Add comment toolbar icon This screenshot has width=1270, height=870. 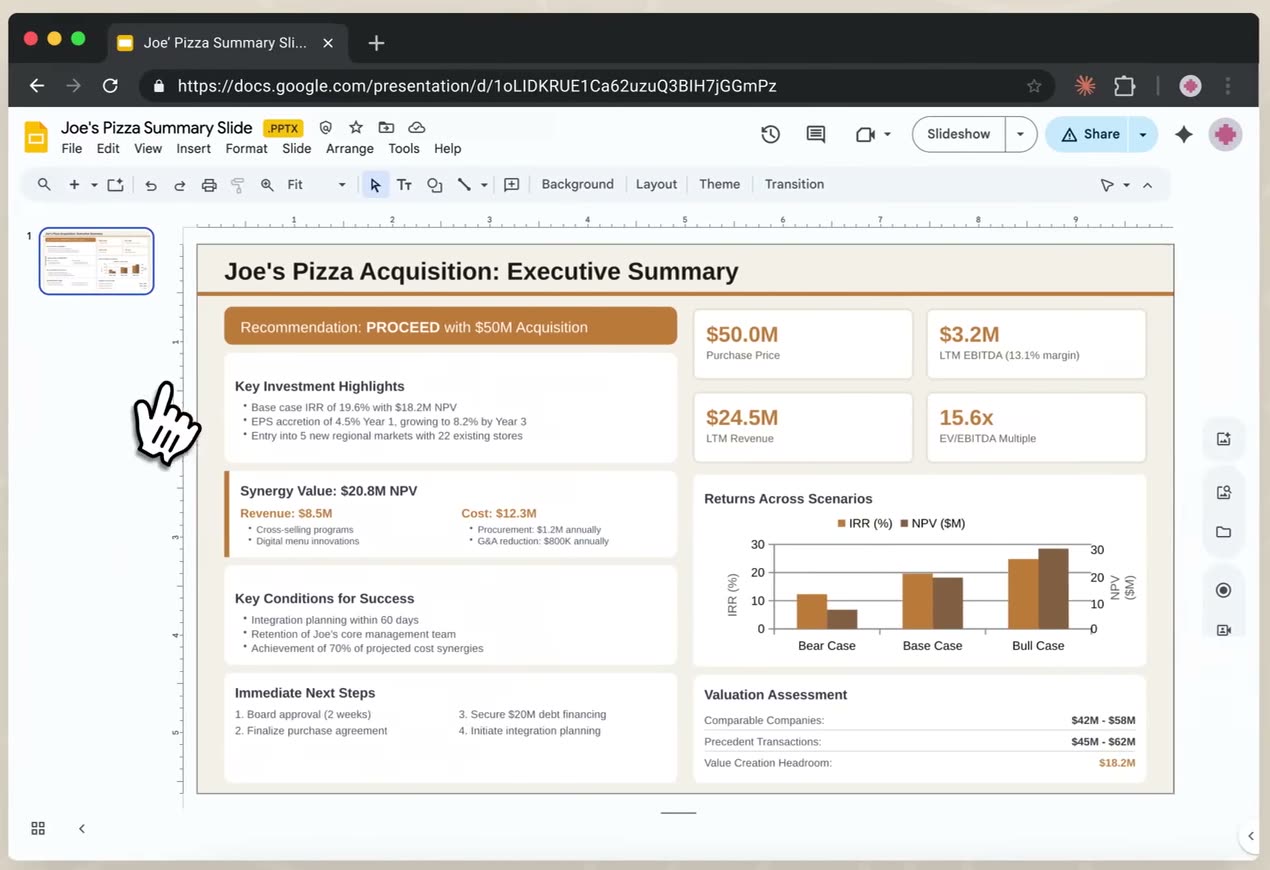(512, 184)
